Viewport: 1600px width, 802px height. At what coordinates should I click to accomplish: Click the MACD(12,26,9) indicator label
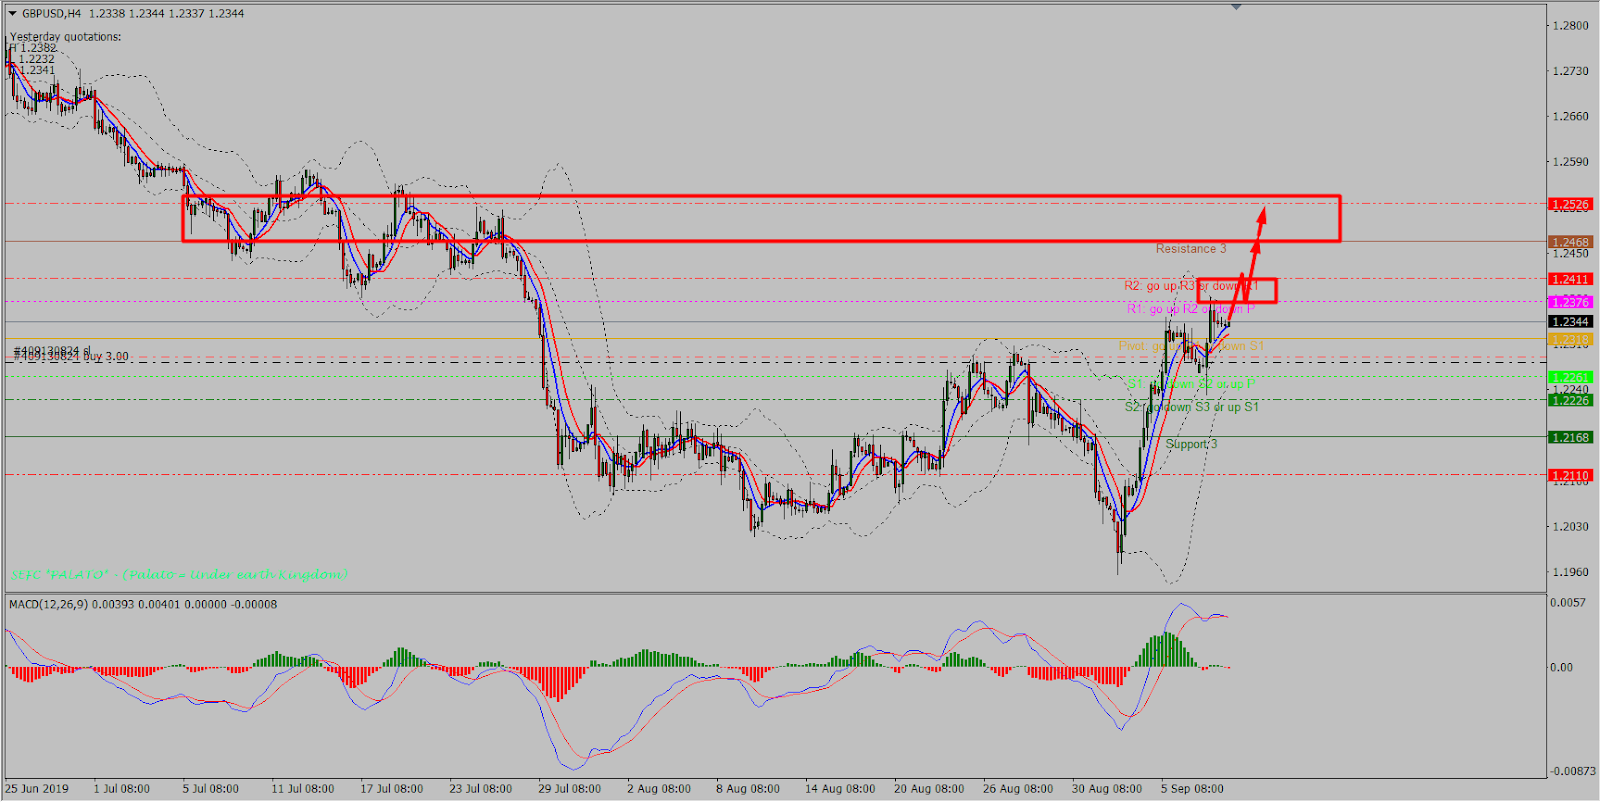click(x=48, y=604)
